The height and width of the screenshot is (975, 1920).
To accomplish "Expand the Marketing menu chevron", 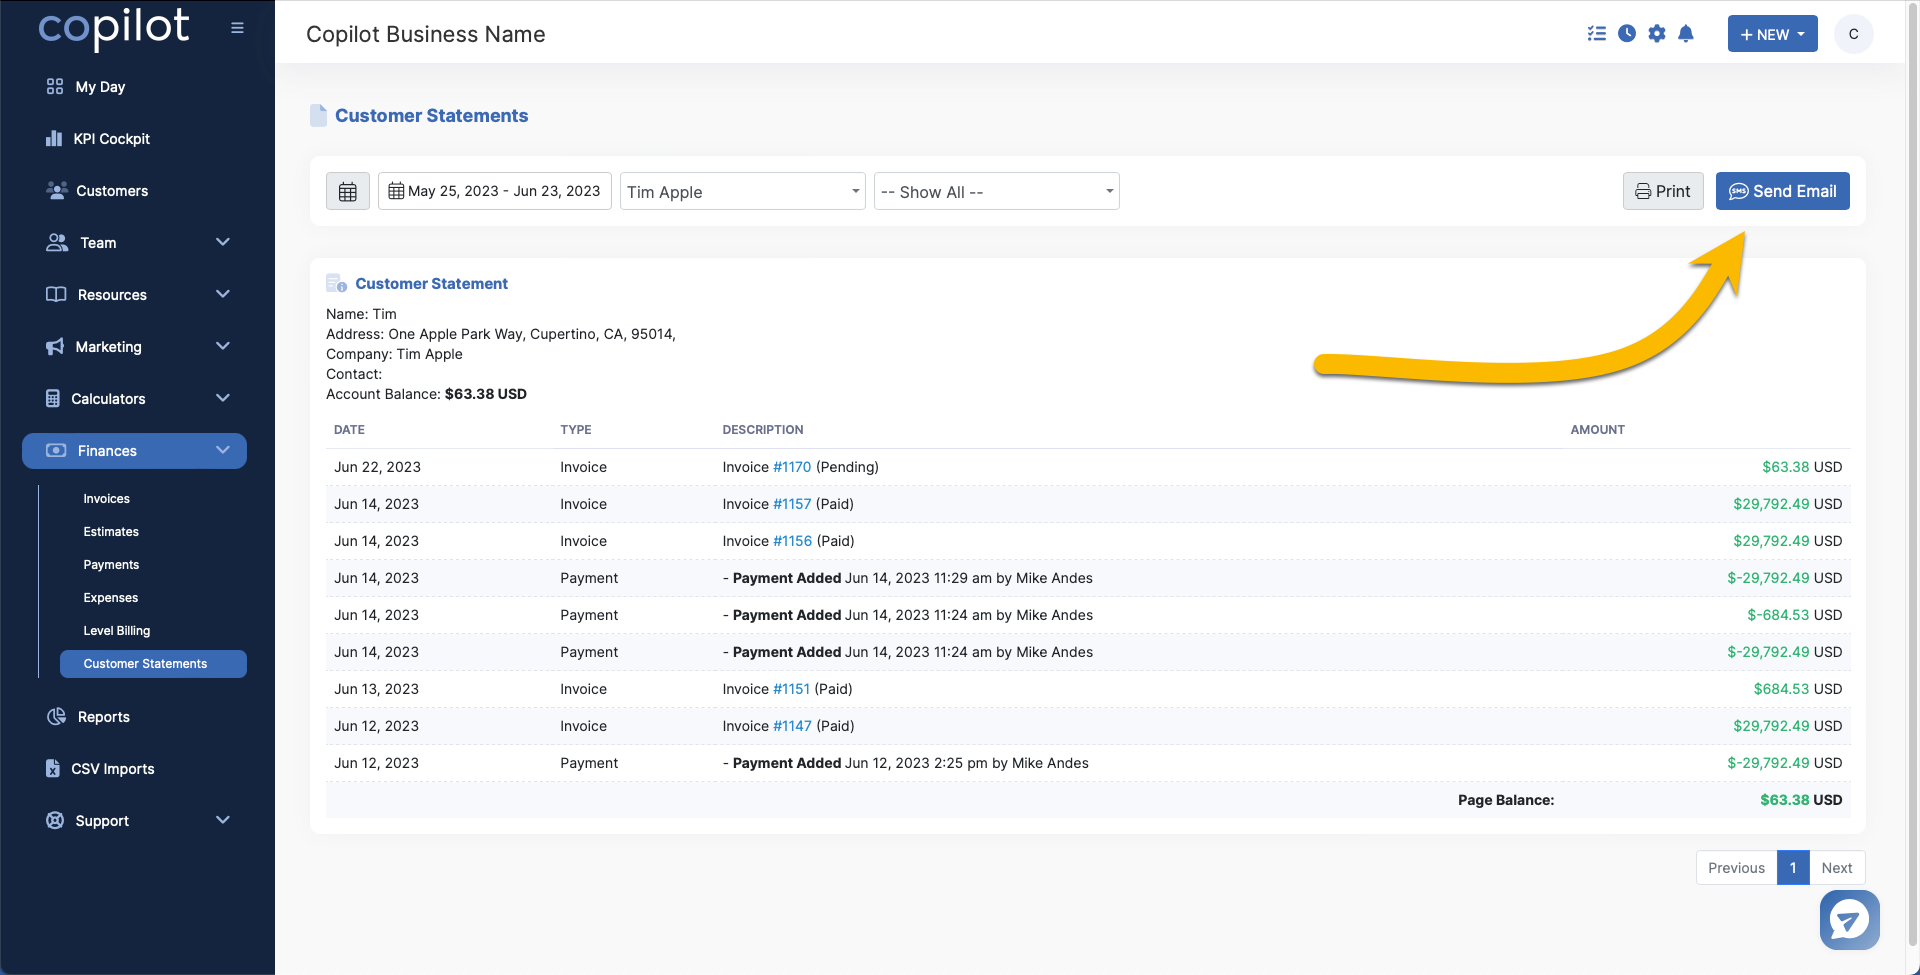I will pyautogui.click(x=223, y=347).
